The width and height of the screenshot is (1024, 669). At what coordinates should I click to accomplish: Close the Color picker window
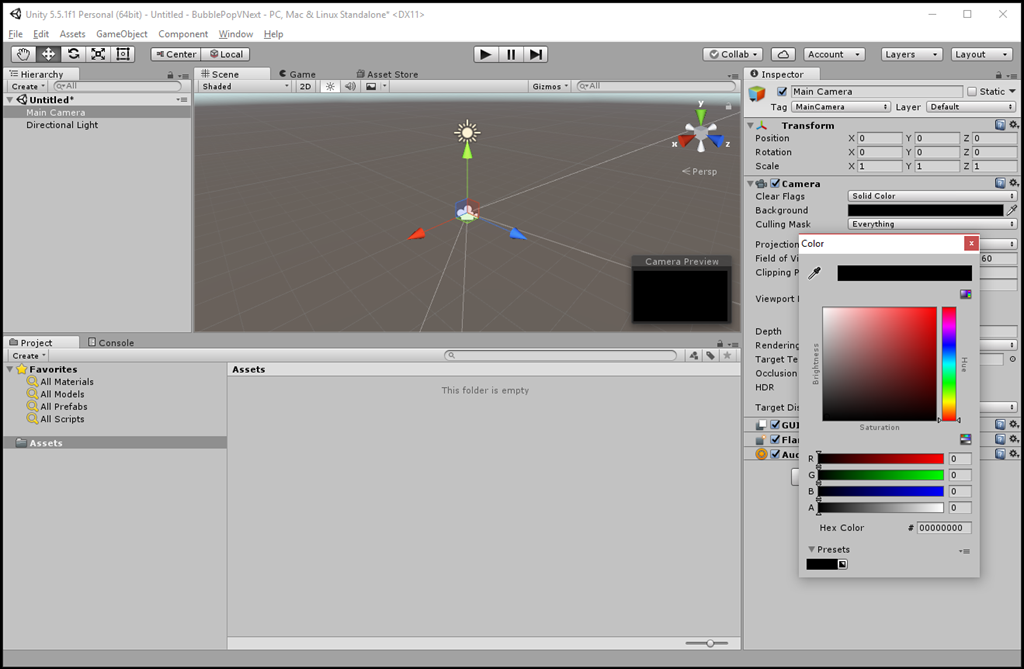click(971, 243)
